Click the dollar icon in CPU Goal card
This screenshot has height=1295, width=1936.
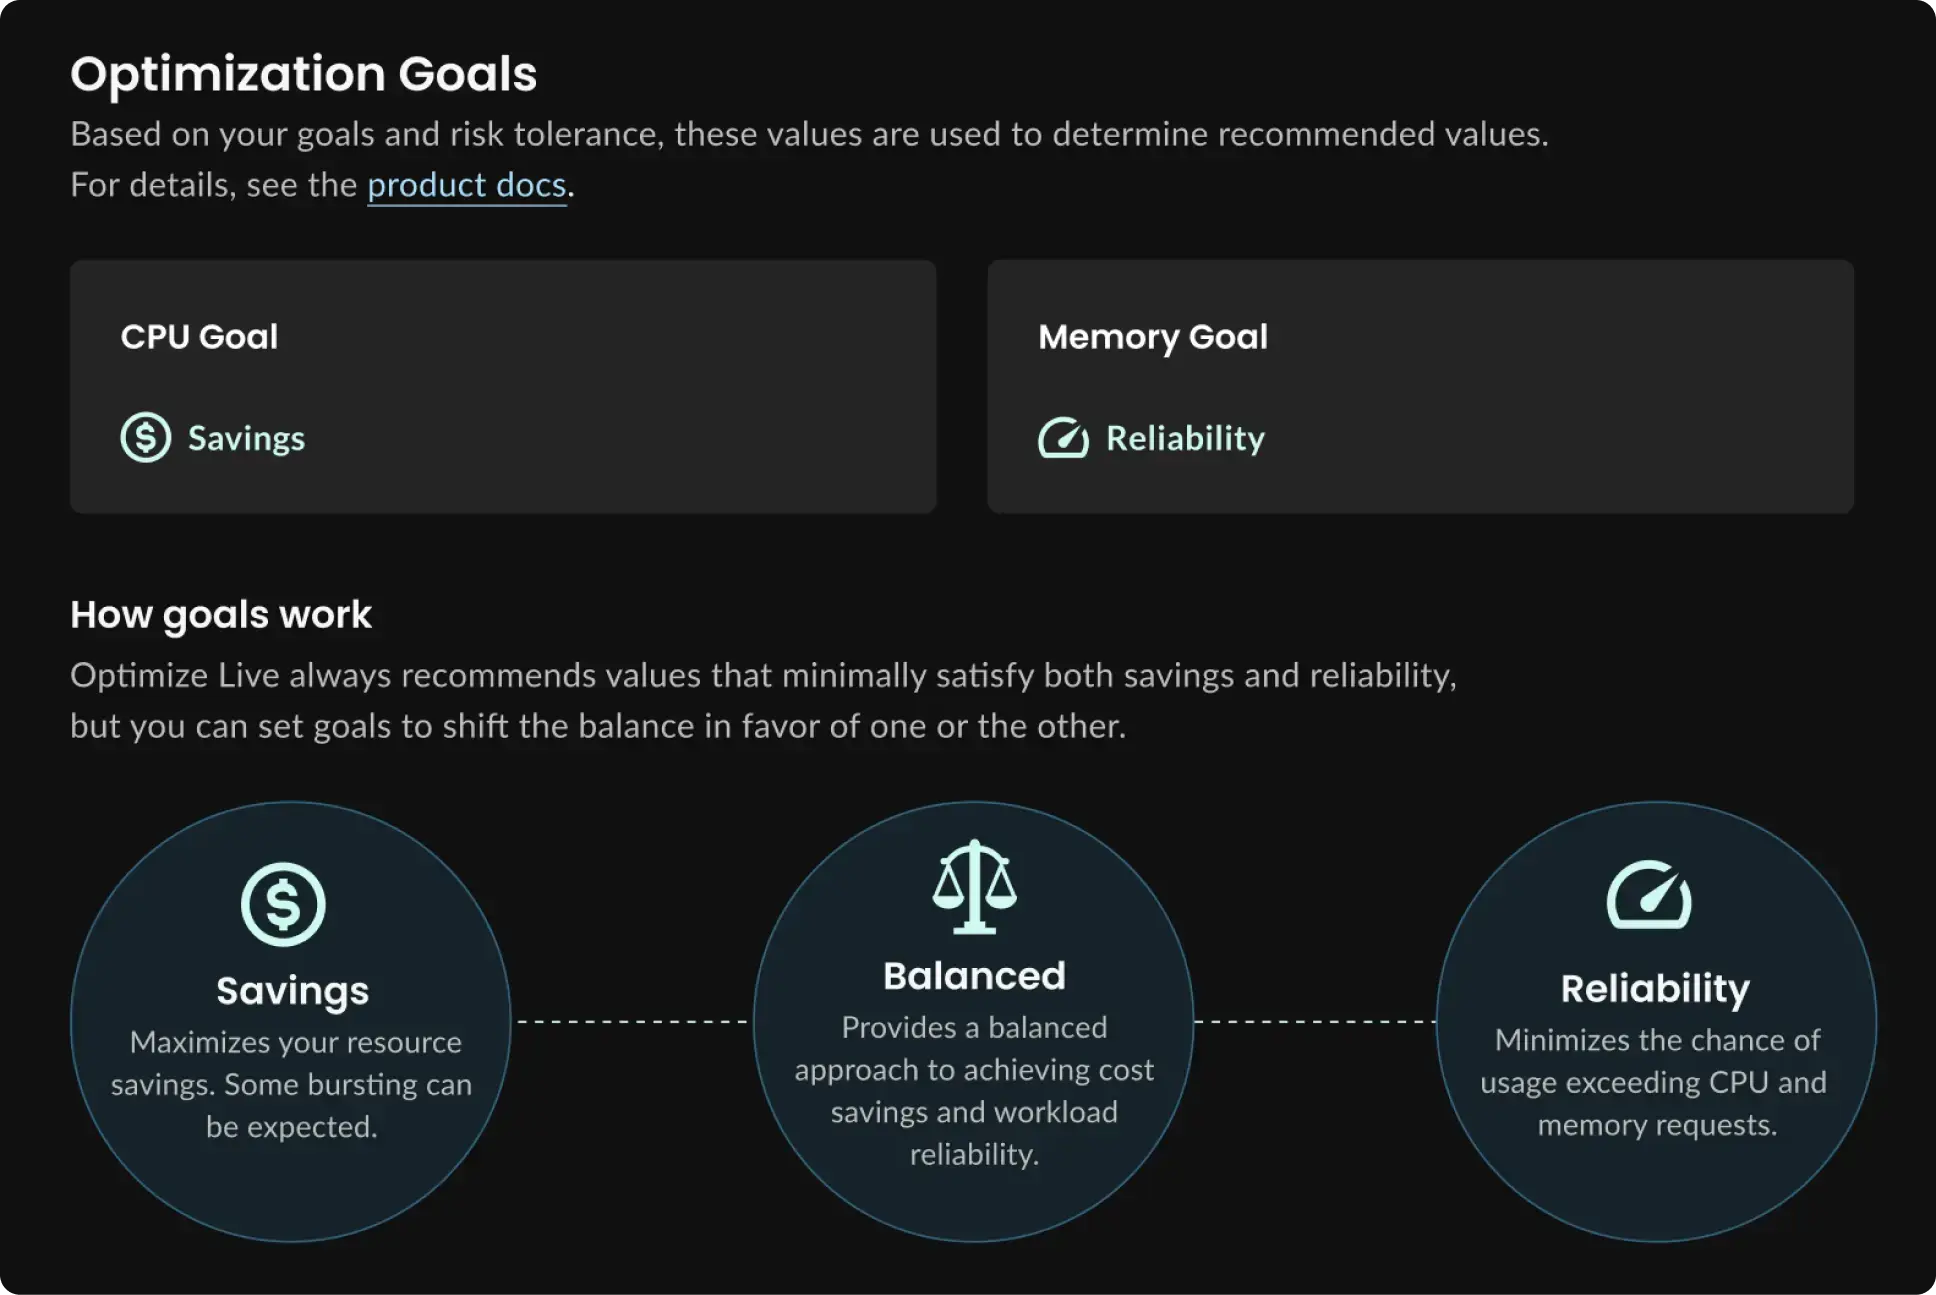146,437
